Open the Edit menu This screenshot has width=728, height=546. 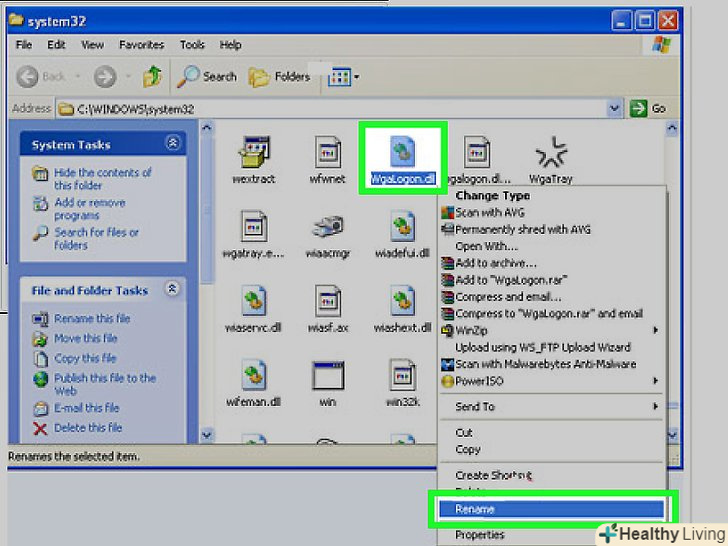pos(56,45)
